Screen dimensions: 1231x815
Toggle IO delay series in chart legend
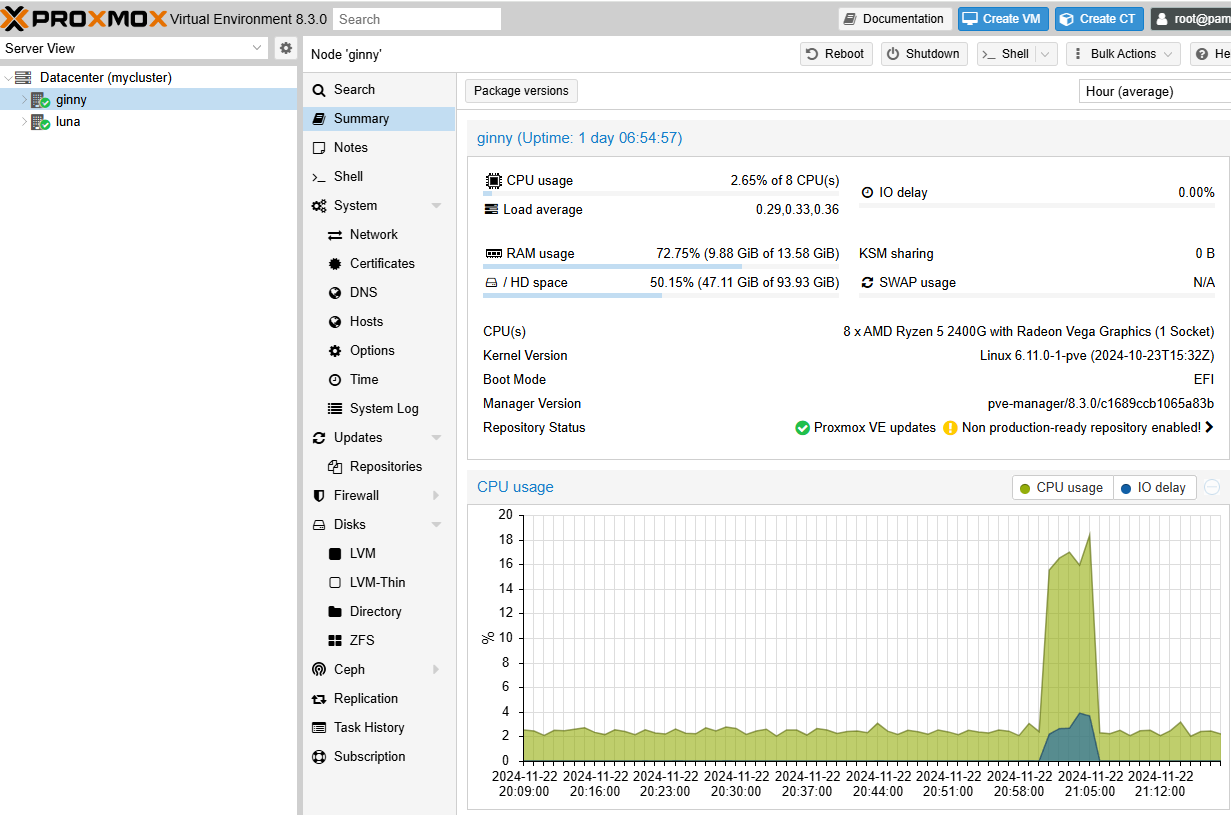1154,487
